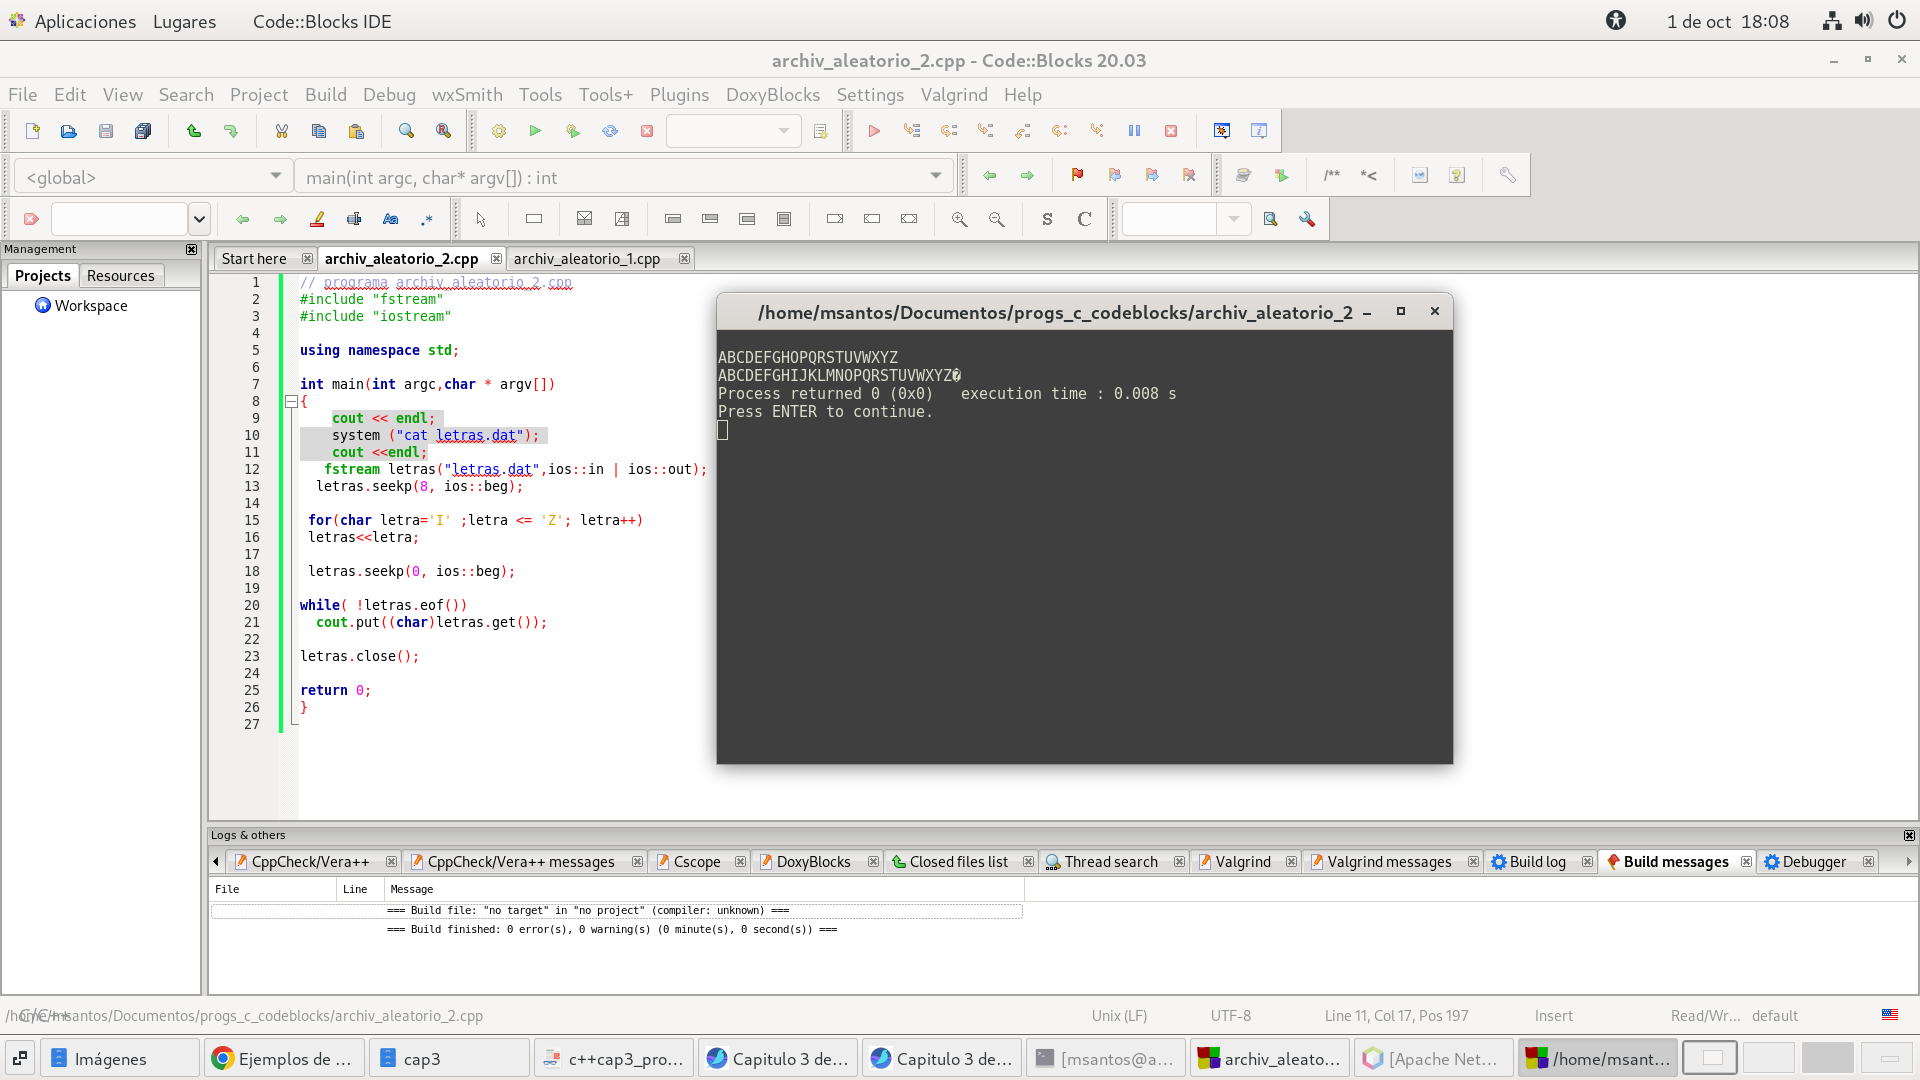This screenshot has width=1920, height=1080.
Task: Open the Build menu
Action: point(325,94)
